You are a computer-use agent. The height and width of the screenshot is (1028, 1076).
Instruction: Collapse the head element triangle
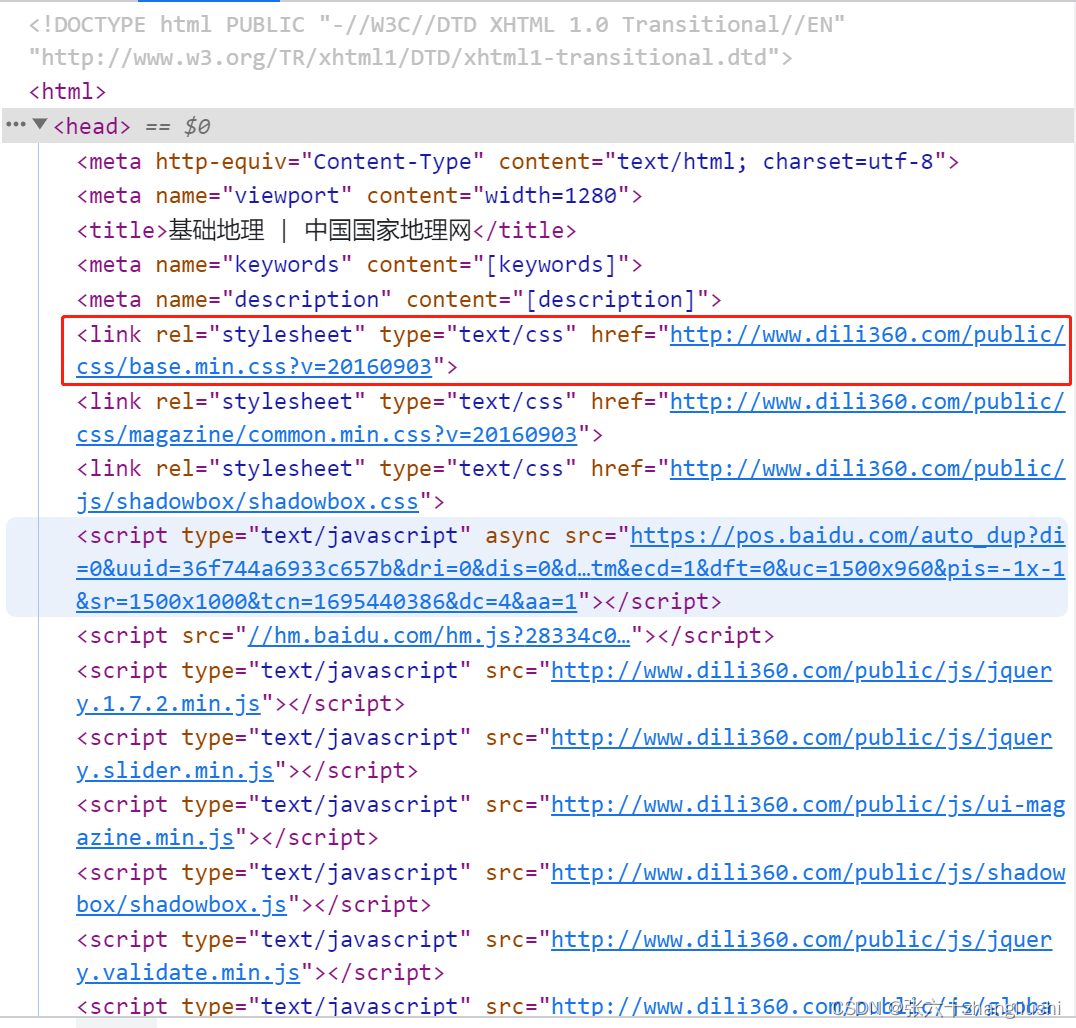pyautogui.click(x=40, y=124)
